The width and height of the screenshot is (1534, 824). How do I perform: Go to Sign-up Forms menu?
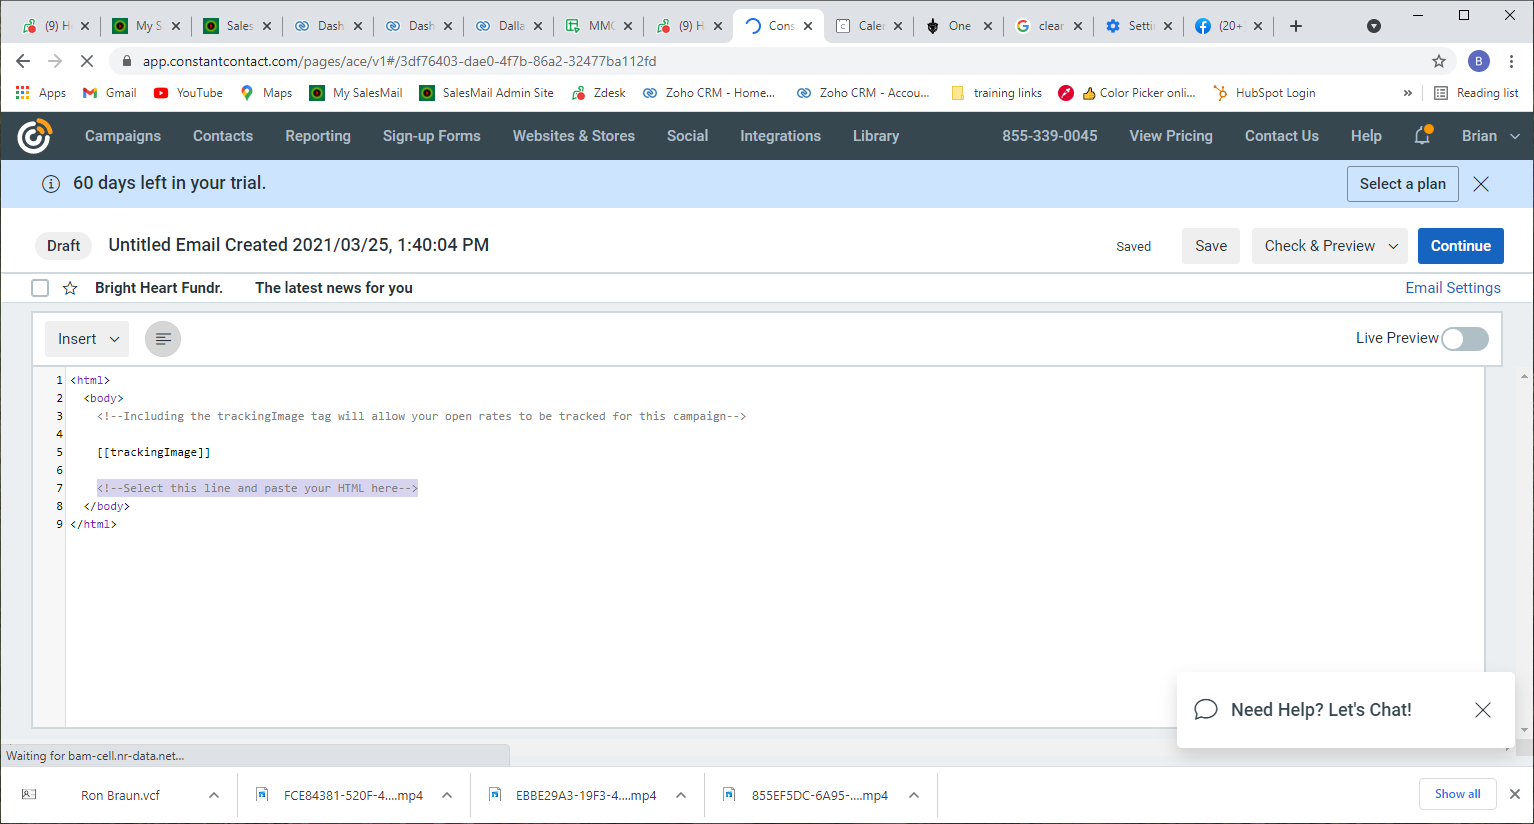click(431, 136)
